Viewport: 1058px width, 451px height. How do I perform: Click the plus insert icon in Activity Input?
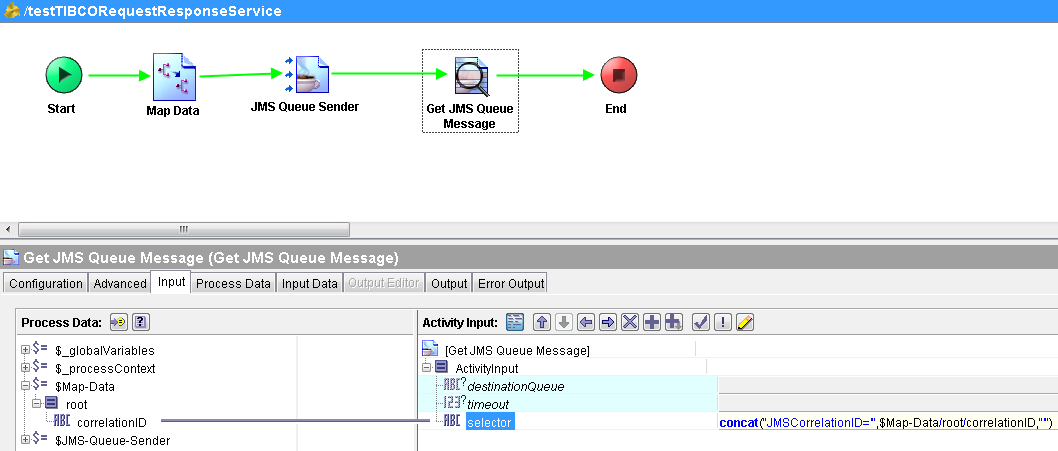click(652, 322)
